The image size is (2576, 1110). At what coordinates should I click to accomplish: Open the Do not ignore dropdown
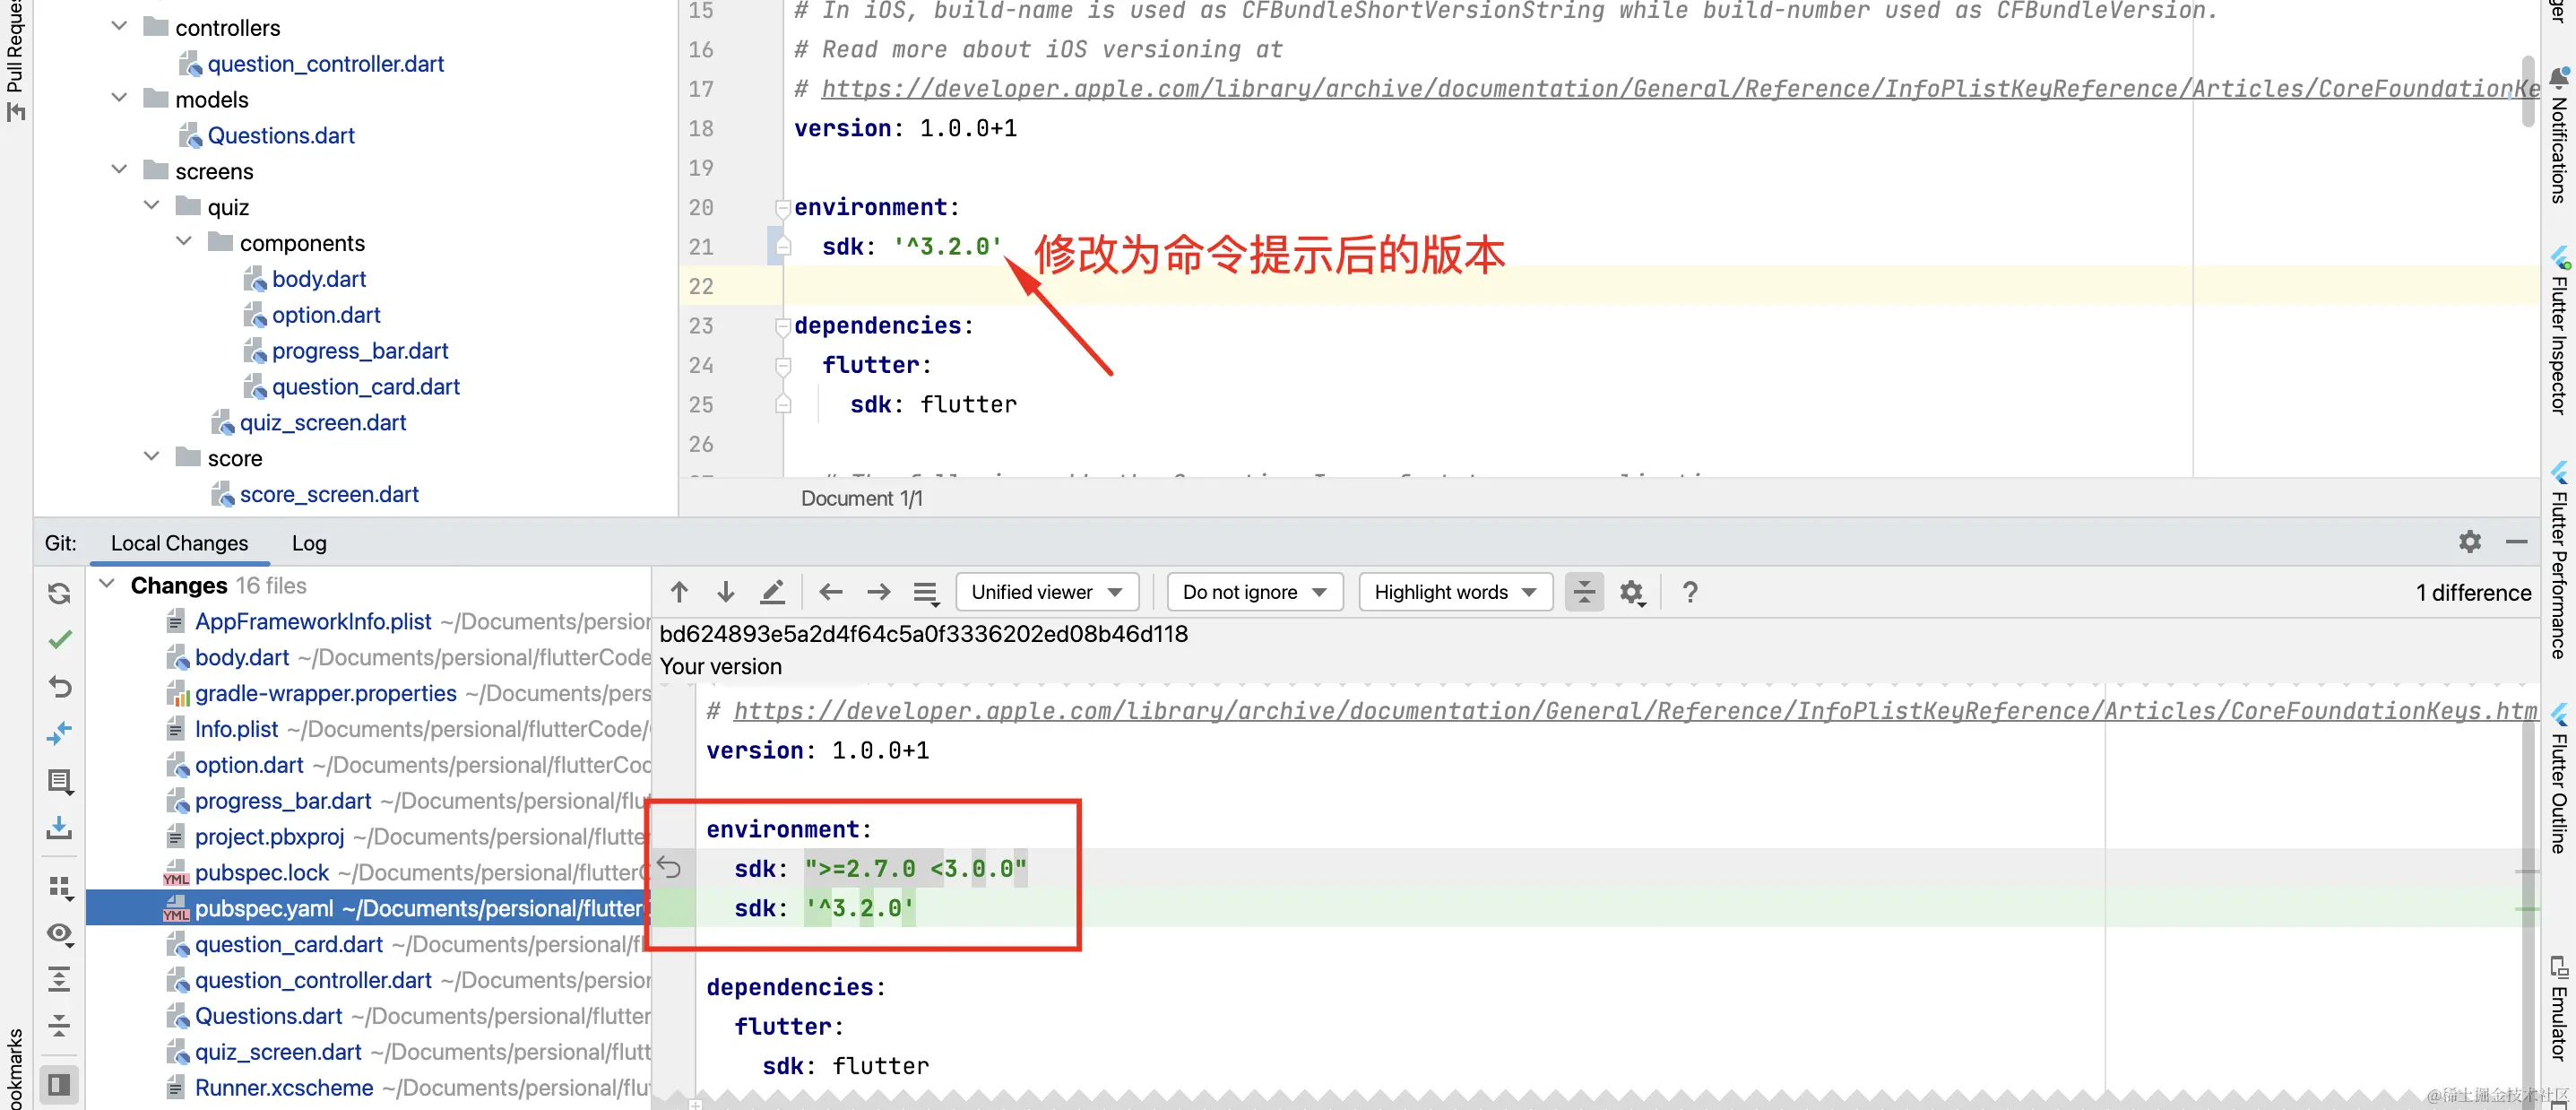point(1254,592)
